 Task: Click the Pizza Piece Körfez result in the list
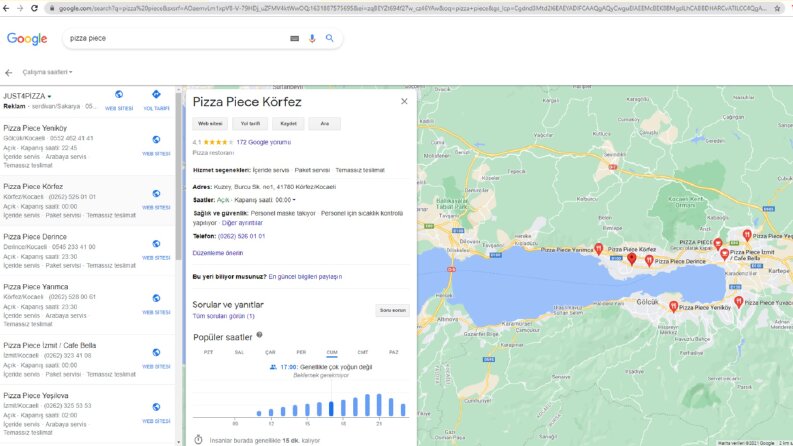tap(87, 201)
